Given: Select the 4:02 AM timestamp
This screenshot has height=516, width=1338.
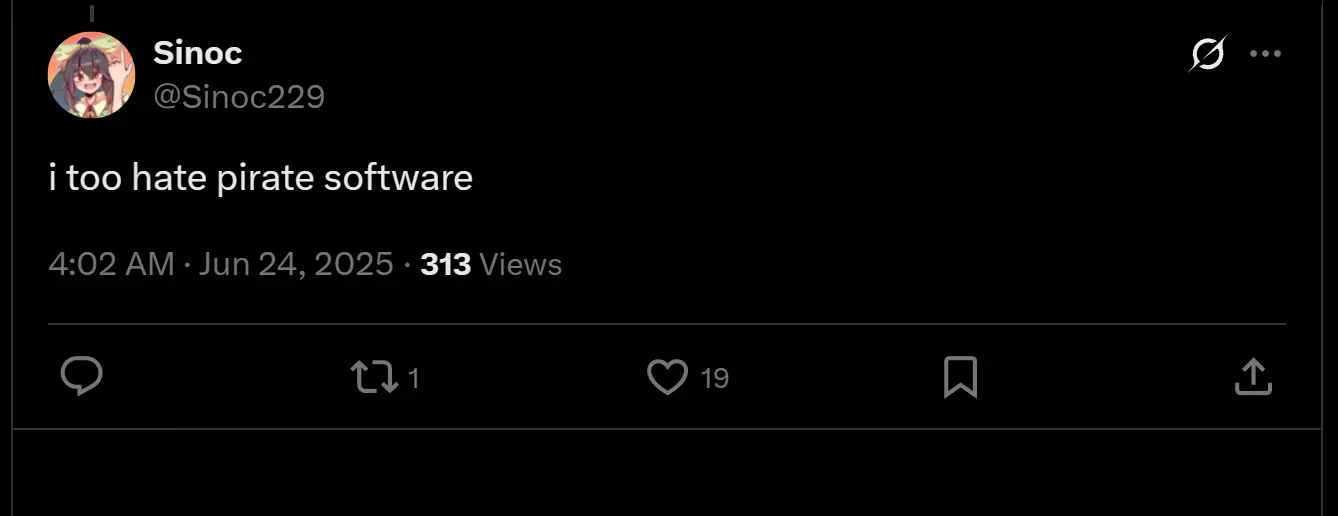Looking at the screenshot, I should click(111, 265).
